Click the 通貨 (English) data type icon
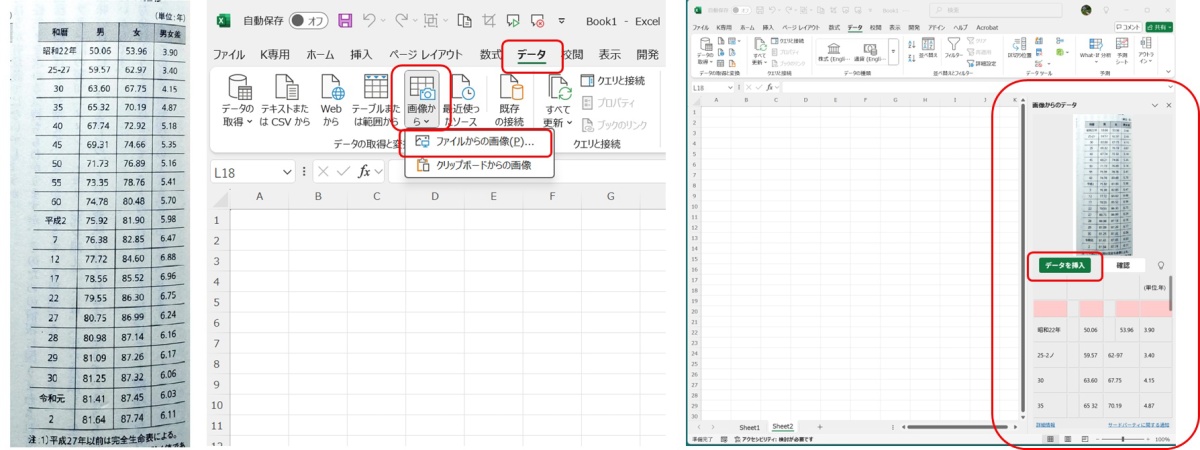Screen dimensions: 1200x450 pos(869,52)
